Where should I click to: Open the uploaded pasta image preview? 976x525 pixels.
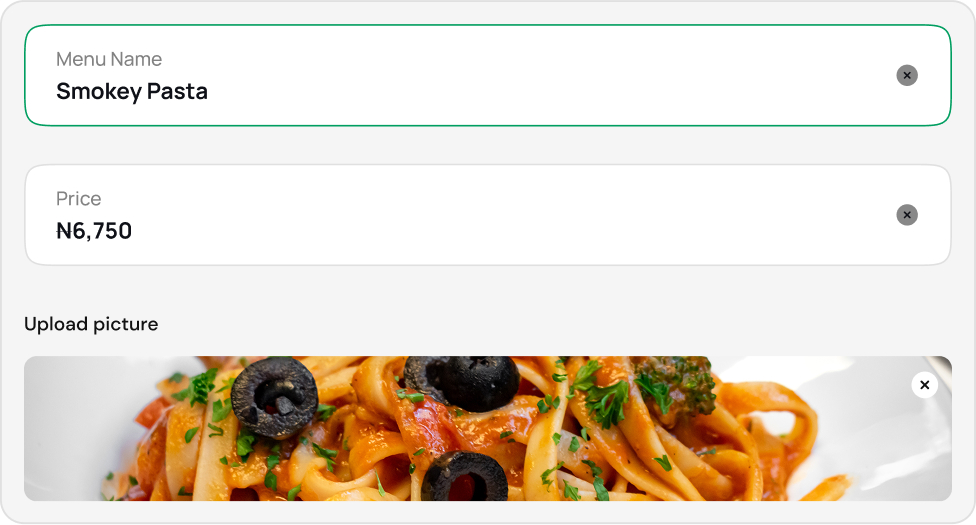pyautogui.click(x=488, y=428)
